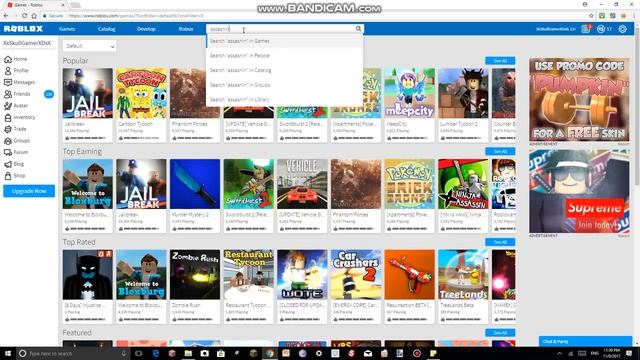This screenshot has height=360, width=640.
Task: Click Windows taskbar search box
Action: (x=73, y=353)
